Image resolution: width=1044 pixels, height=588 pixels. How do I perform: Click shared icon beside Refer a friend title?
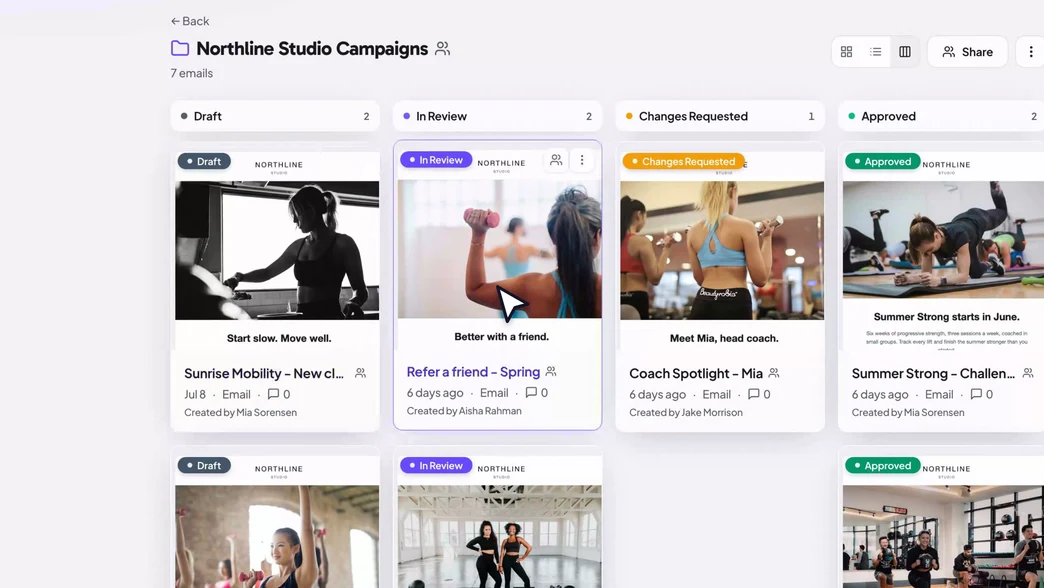(x=551, y=372)
